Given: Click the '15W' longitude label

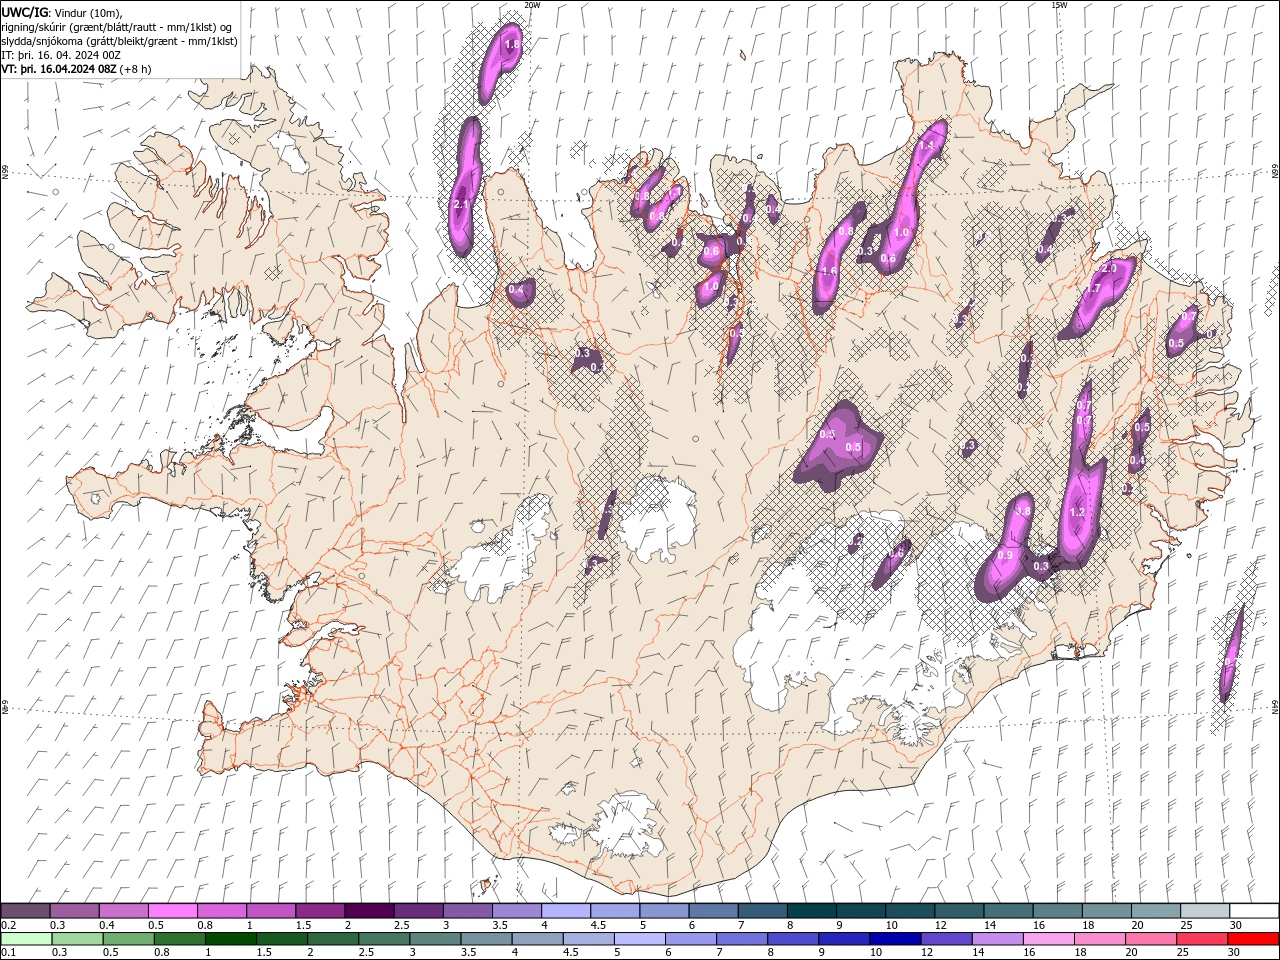Looking at the screenshot, I should [x=1058, y=5].
